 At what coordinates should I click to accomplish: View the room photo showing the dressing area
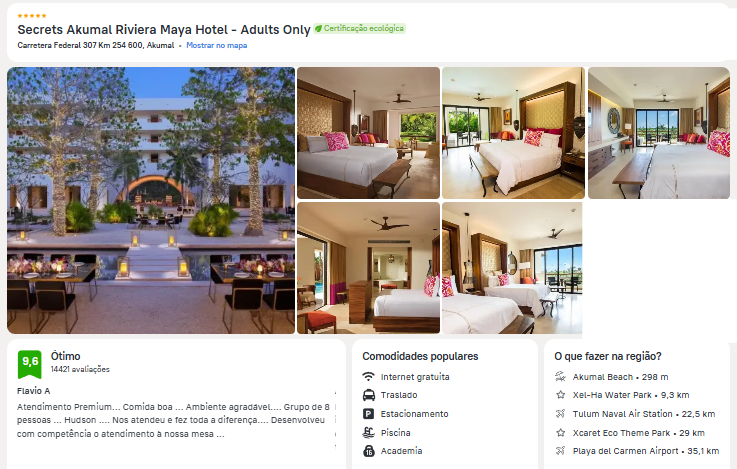pyautogui.click(x=368, y=268)
